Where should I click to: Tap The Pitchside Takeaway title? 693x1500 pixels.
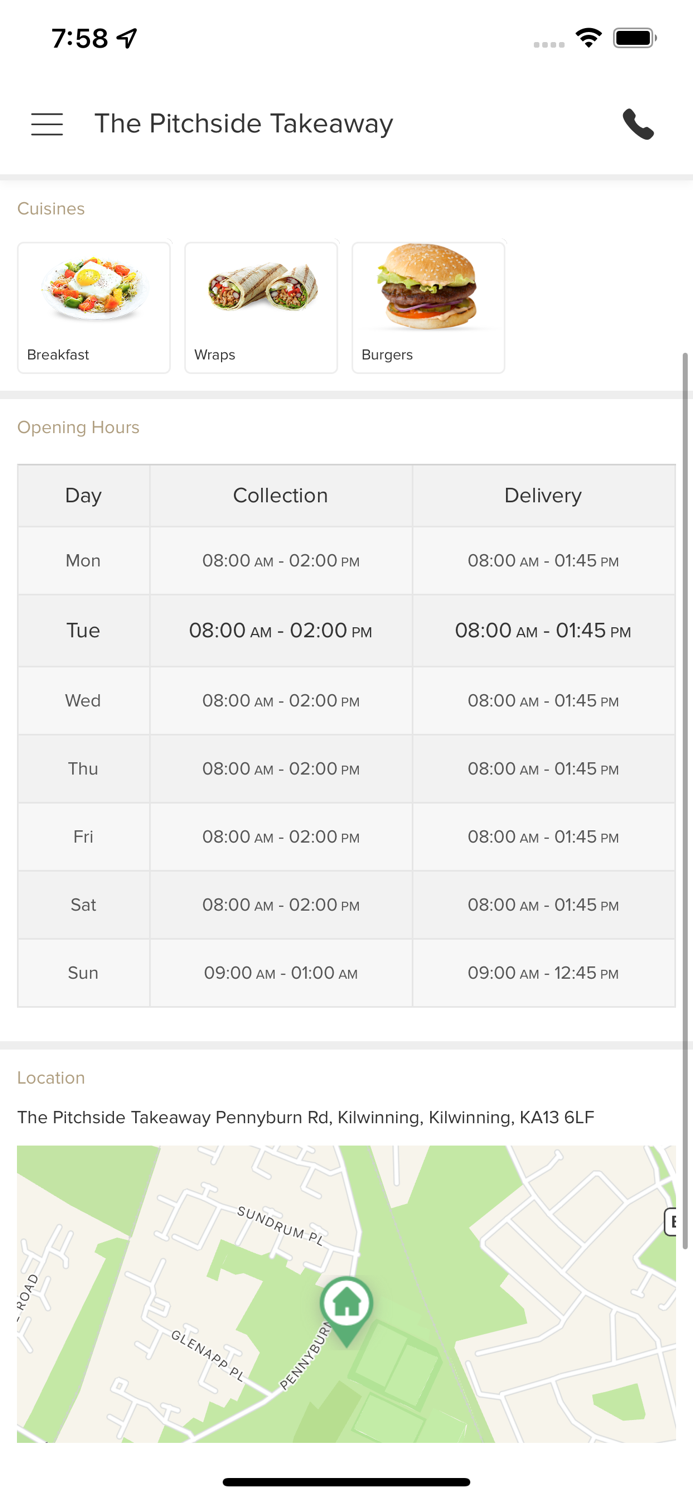pos(243,124)
